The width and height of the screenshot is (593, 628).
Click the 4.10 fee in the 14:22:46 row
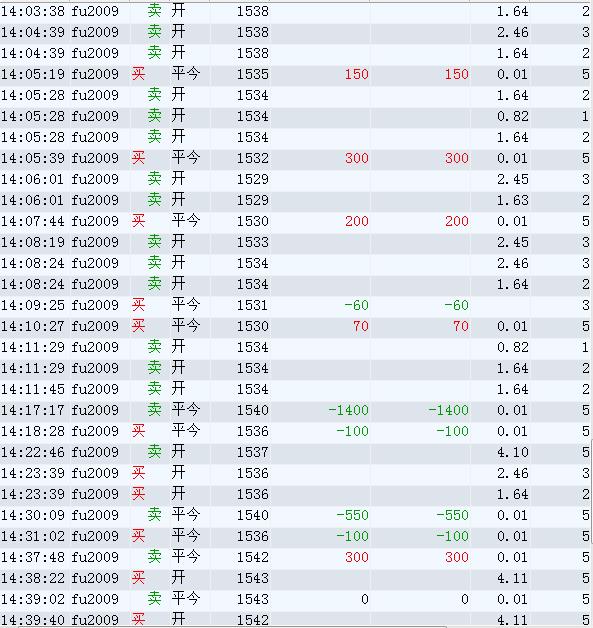(x=513, y=453)
